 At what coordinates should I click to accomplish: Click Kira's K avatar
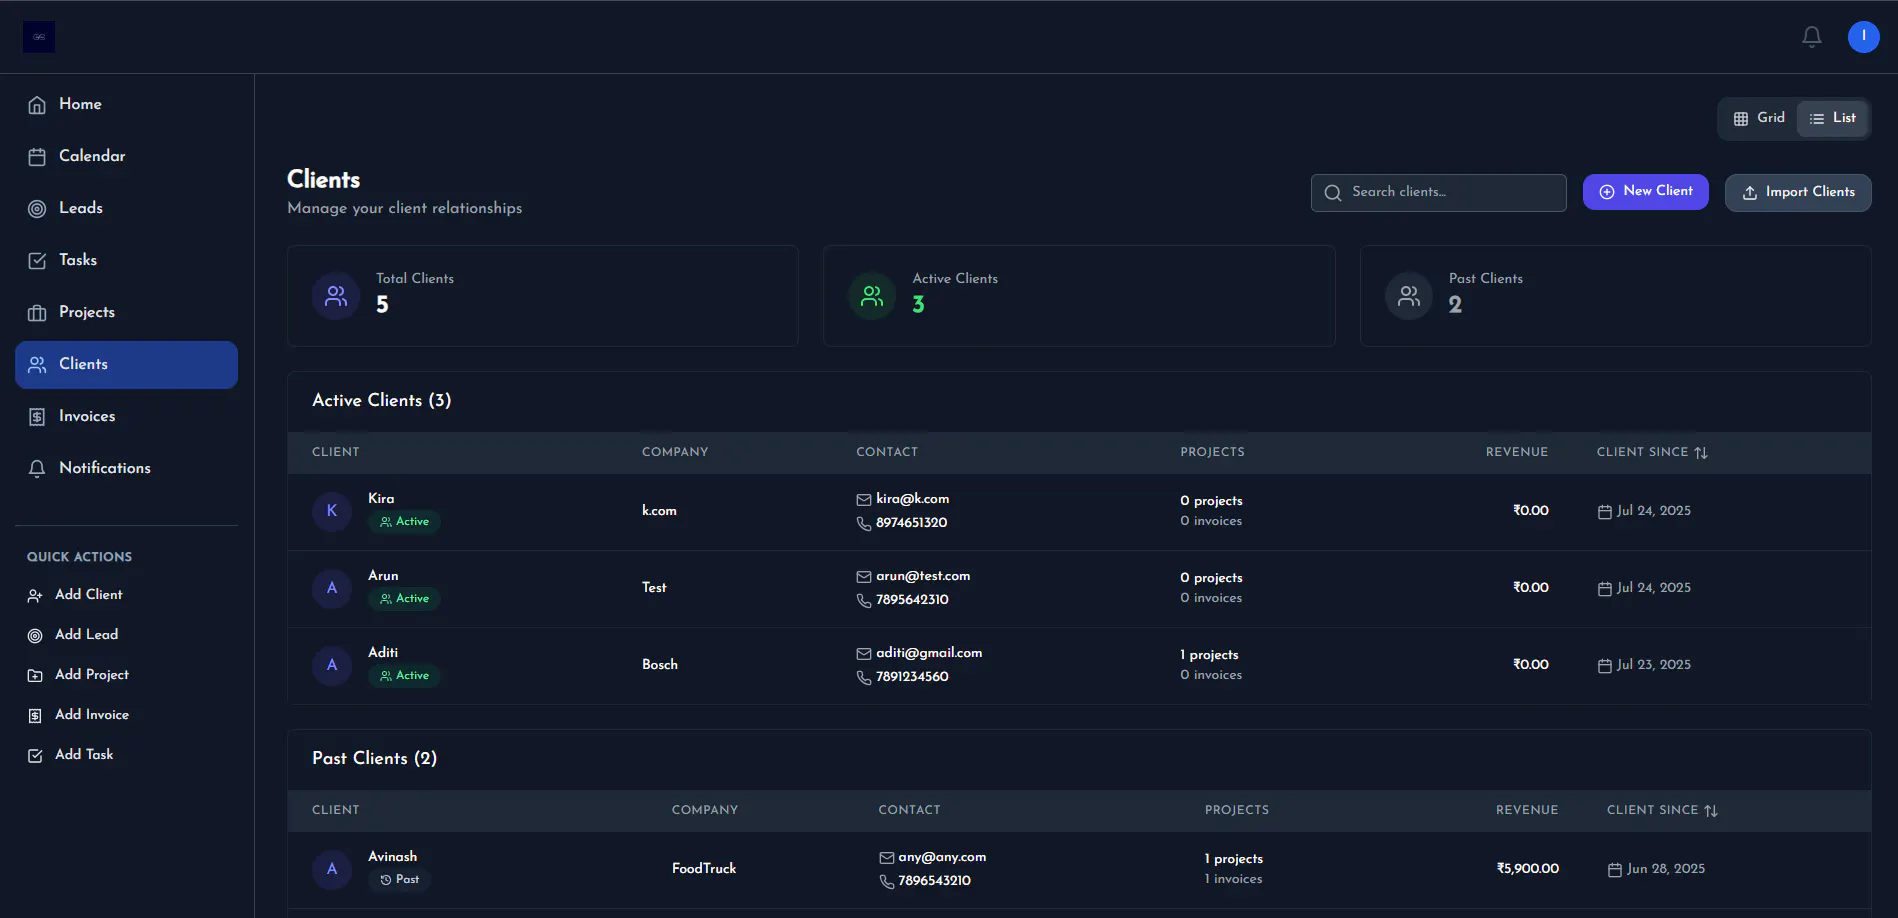coord(332,511)
